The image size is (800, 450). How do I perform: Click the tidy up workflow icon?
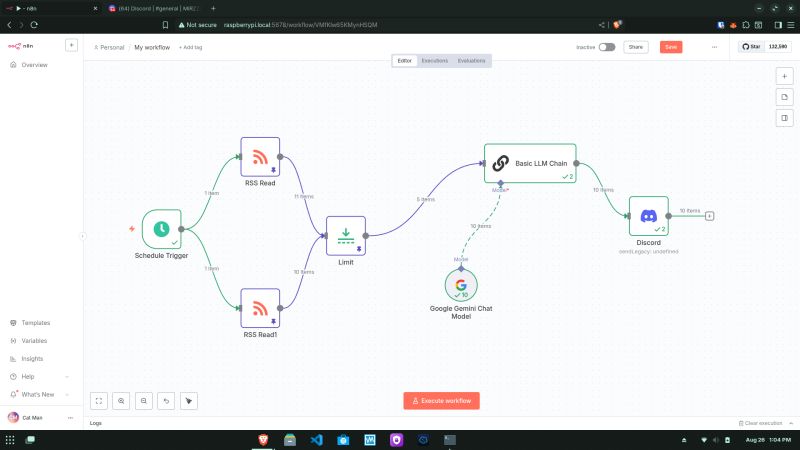pyautogui.click(x=189, y=401)
